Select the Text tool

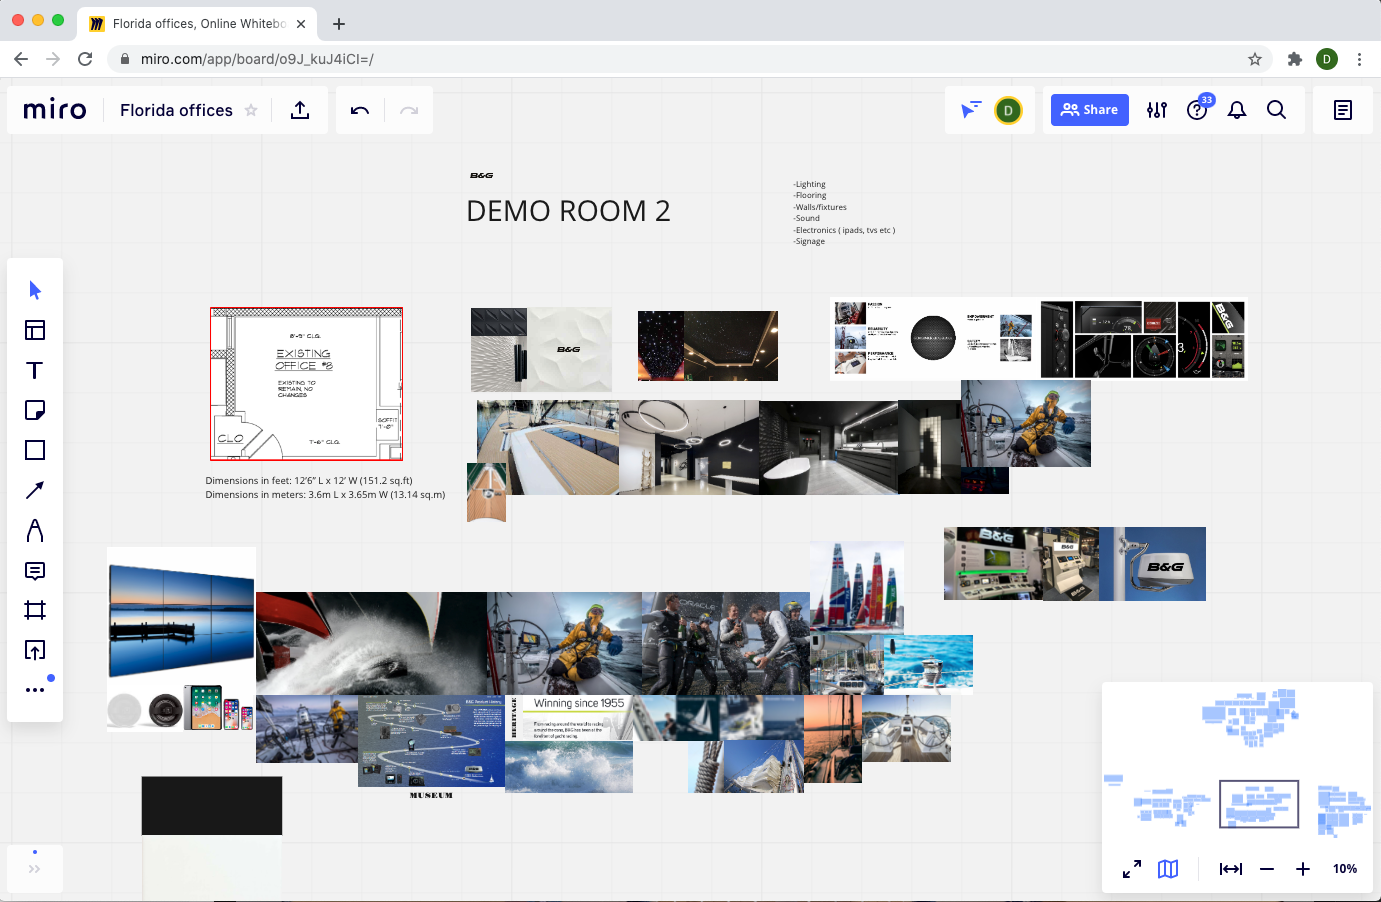coord(35,370)
